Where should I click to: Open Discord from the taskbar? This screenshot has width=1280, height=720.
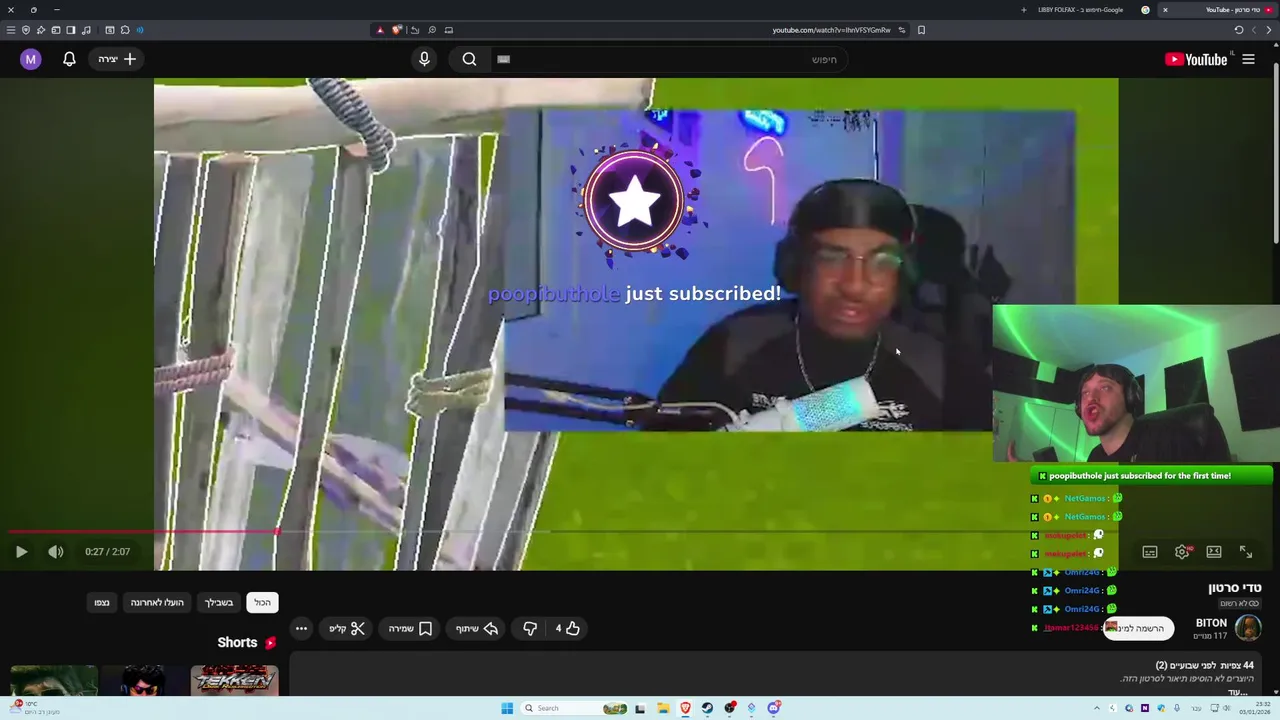[x=773, y=708]
